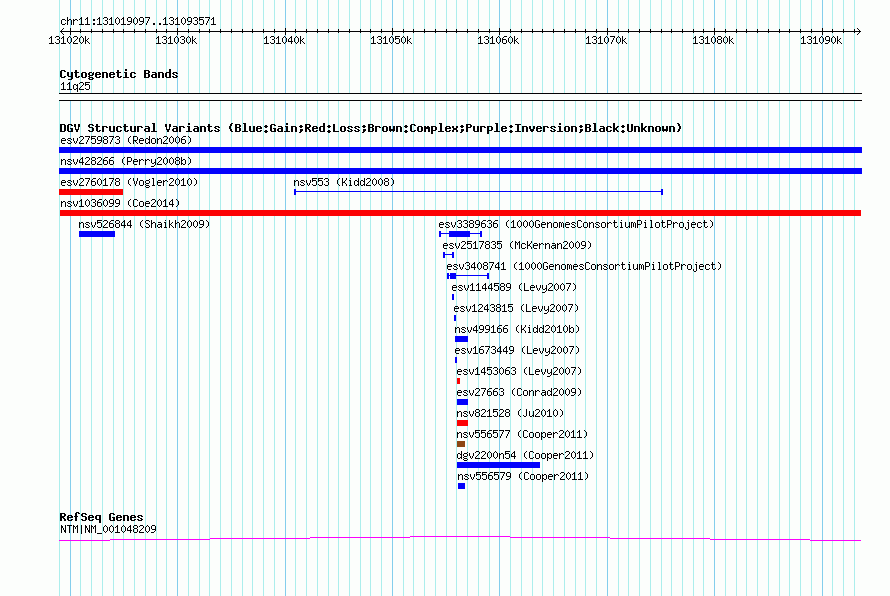The height and width of the screenshot is (596, 890).
Task: Select the nsv1036099 (Coe2014) red bar
Action: click(x=460, y=213)
